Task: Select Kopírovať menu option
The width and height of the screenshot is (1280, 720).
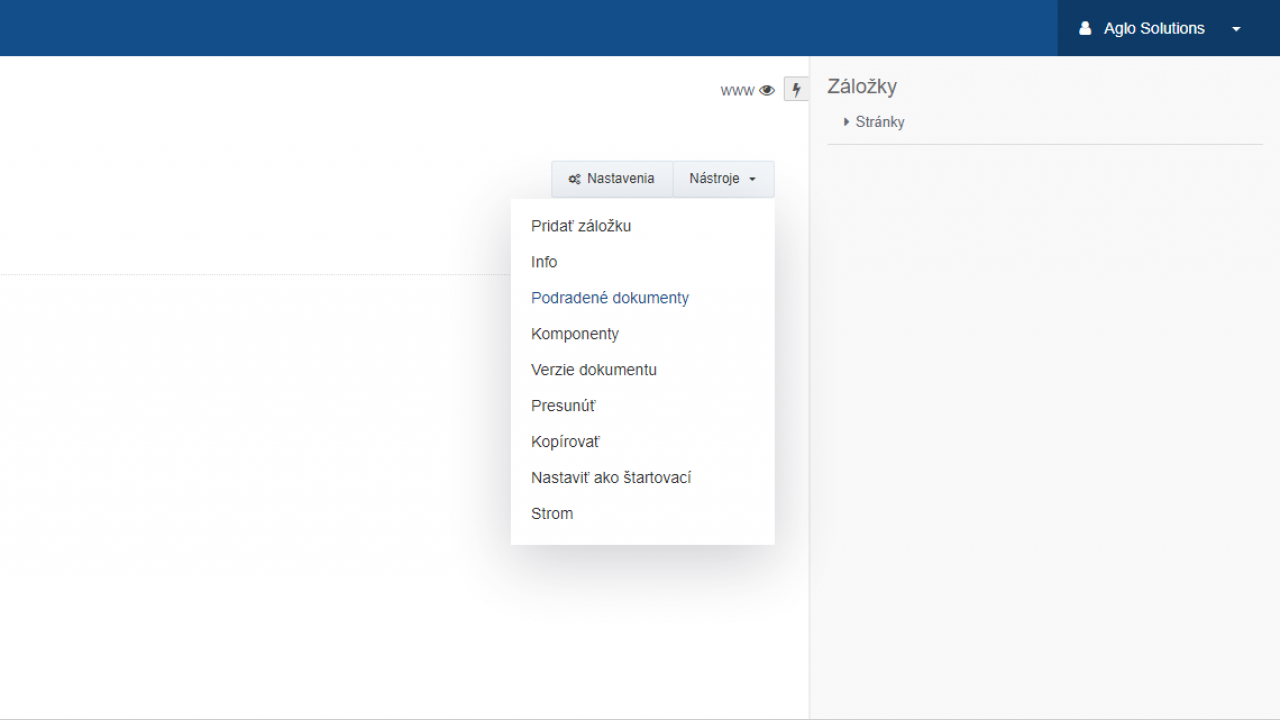Action: [x=565, y=442]
